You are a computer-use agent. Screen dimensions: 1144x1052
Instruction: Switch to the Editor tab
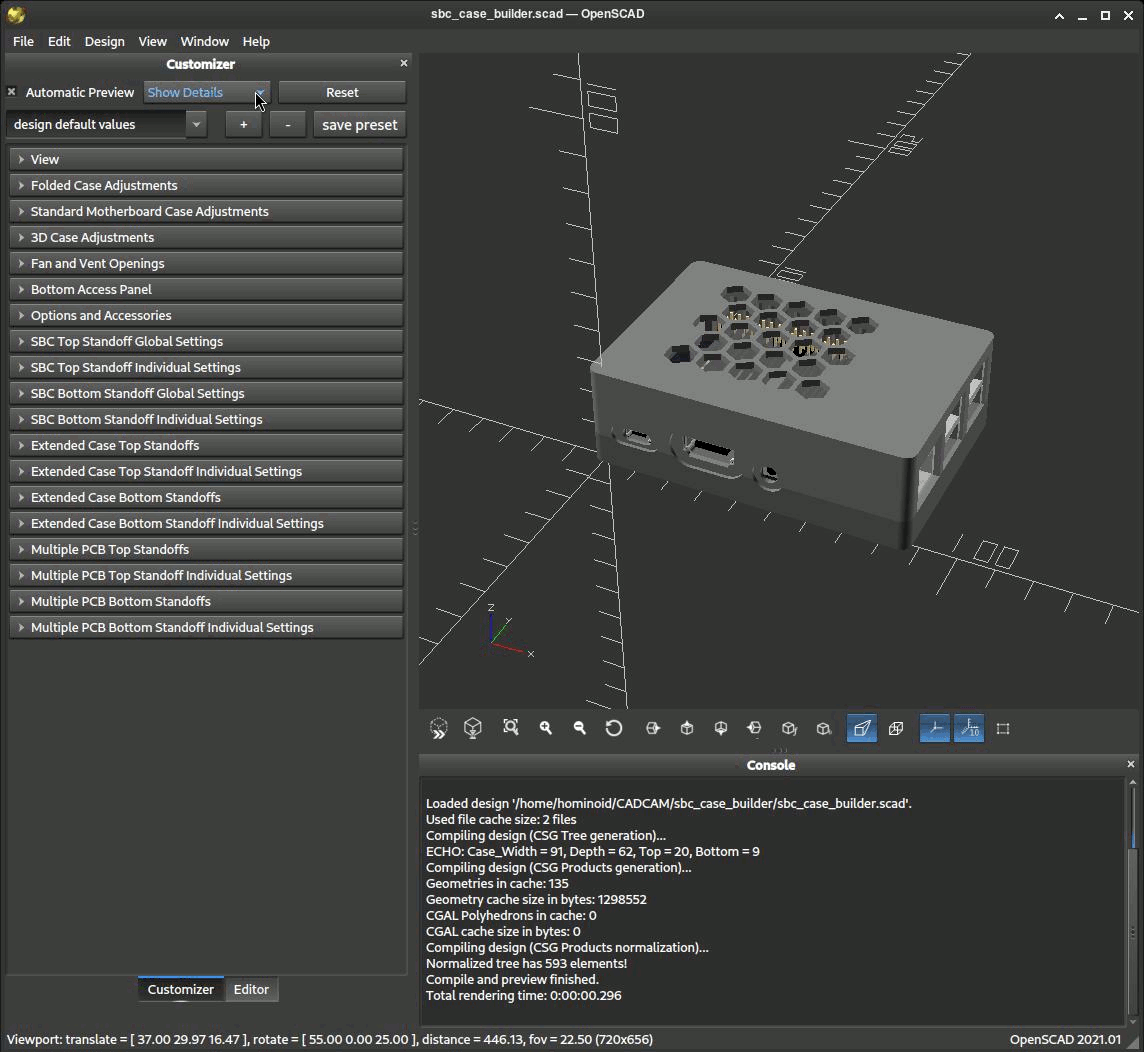(251, 989)
